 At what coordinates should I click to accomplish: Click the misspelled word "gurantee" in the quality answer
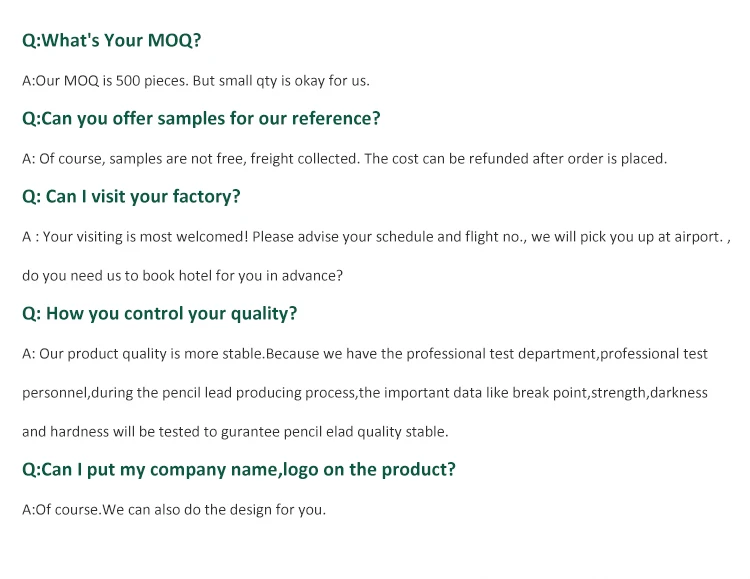click(x=279, y=432)
